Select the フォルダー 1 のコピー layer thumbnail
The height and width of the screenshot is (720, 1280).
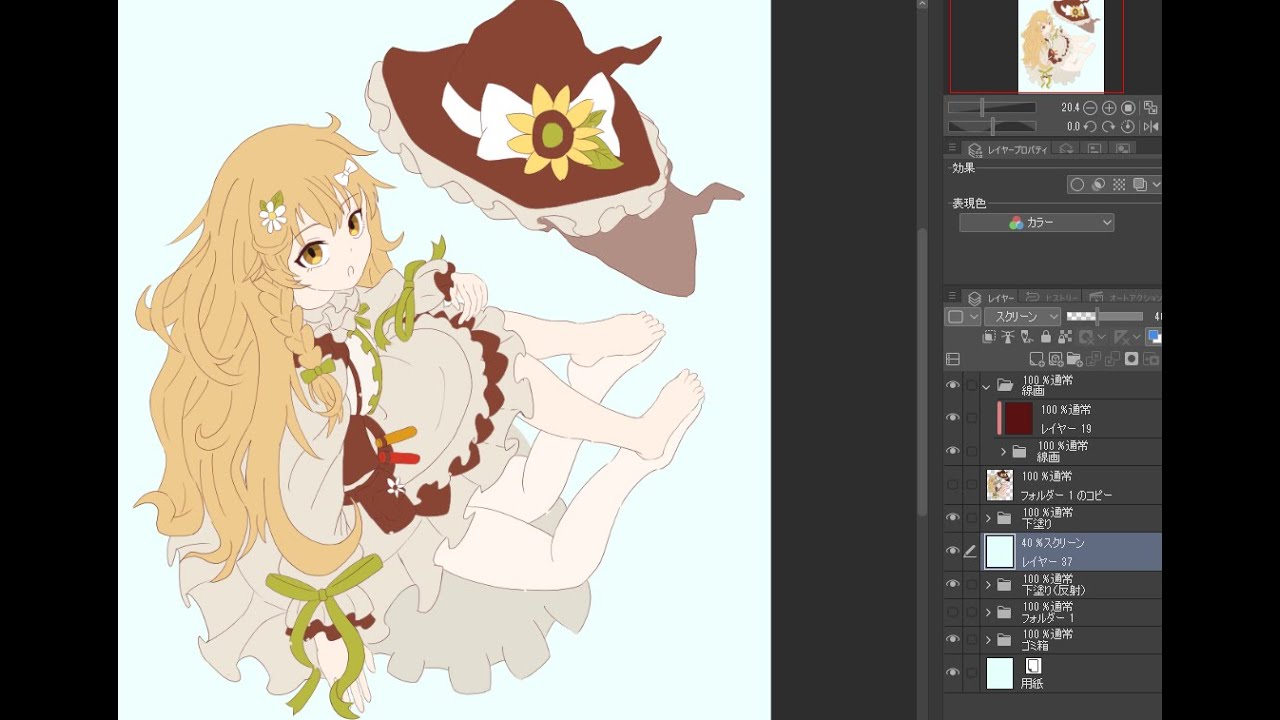pos(1000,485)
